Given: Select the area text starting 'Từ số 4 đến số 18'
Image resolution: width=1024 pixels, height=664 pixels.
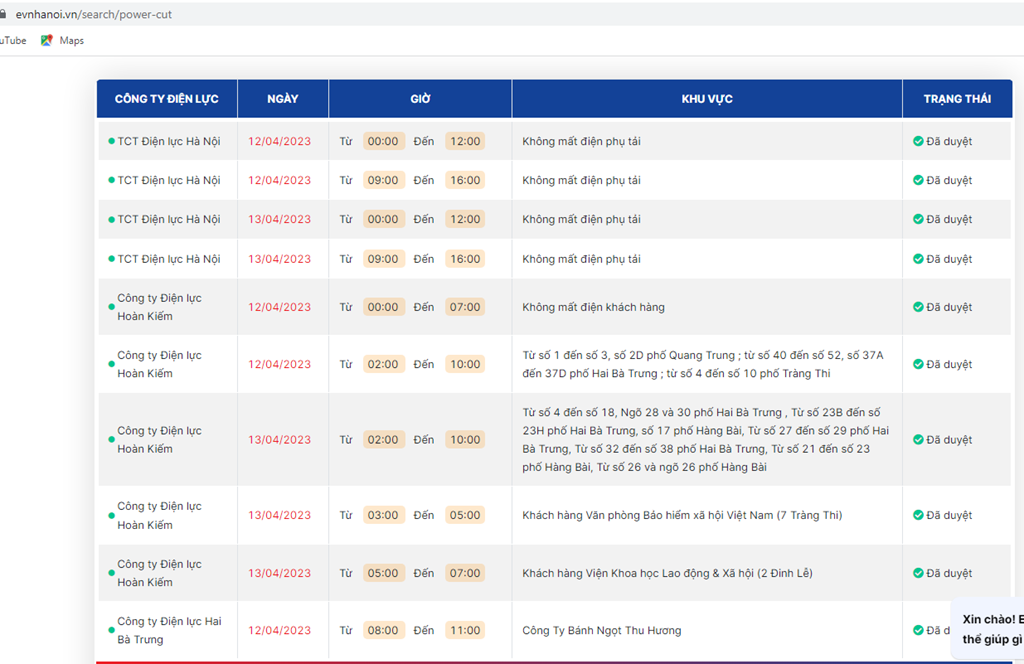Looking at the screenshot, I should (x=705, y=439).
